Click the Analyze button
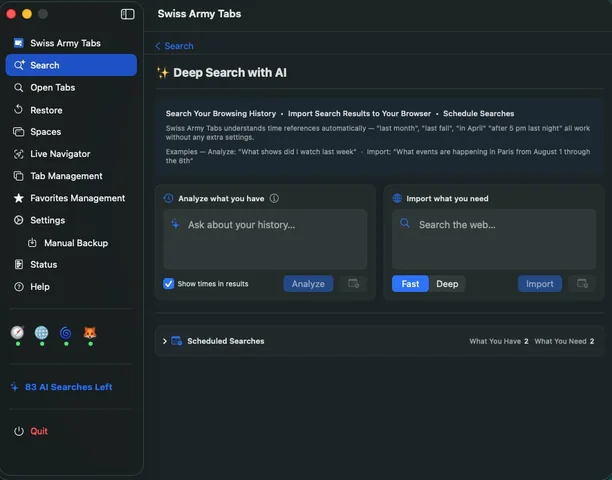 click(x=308, y=284)
